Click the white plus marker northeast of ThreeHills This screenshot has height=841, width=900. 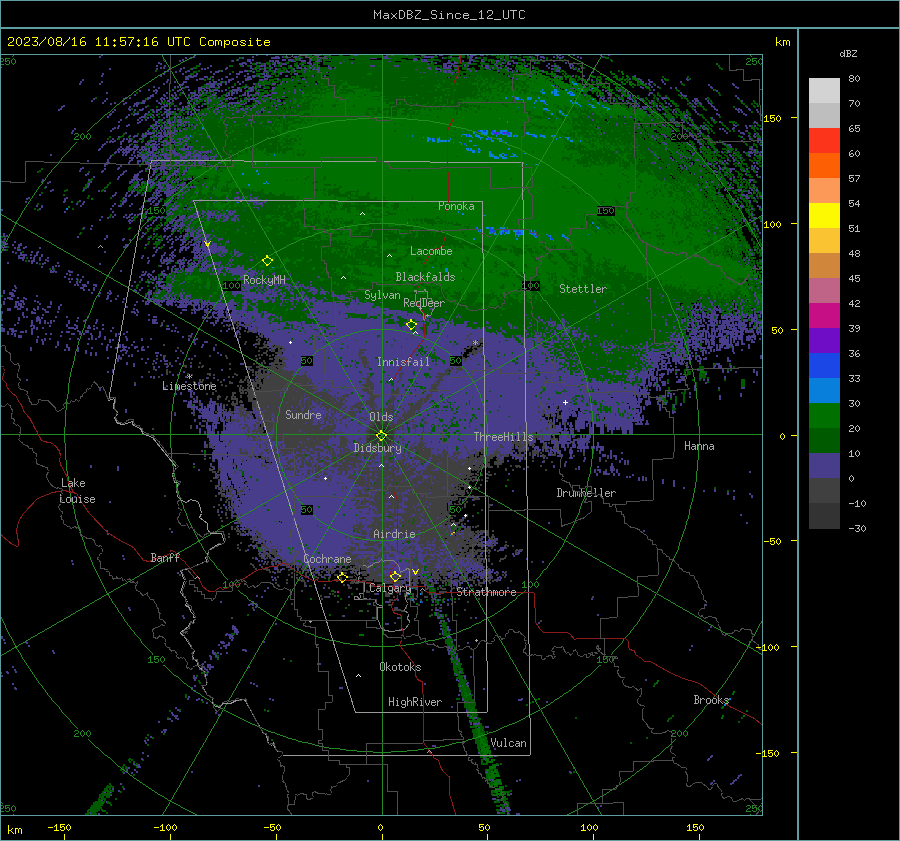coord(565,402)
